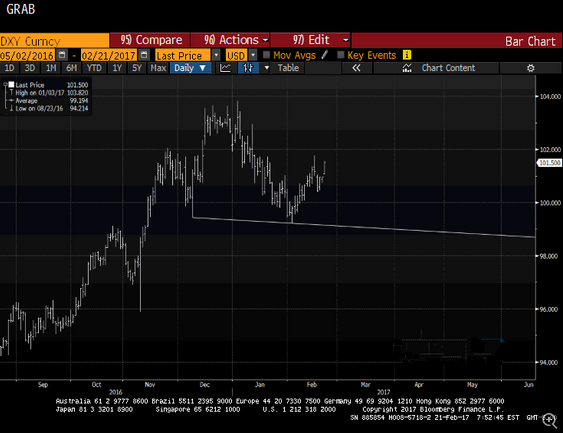
Task: Enable the Mov Avgs checkbox
Action: (x=266, y=55)
